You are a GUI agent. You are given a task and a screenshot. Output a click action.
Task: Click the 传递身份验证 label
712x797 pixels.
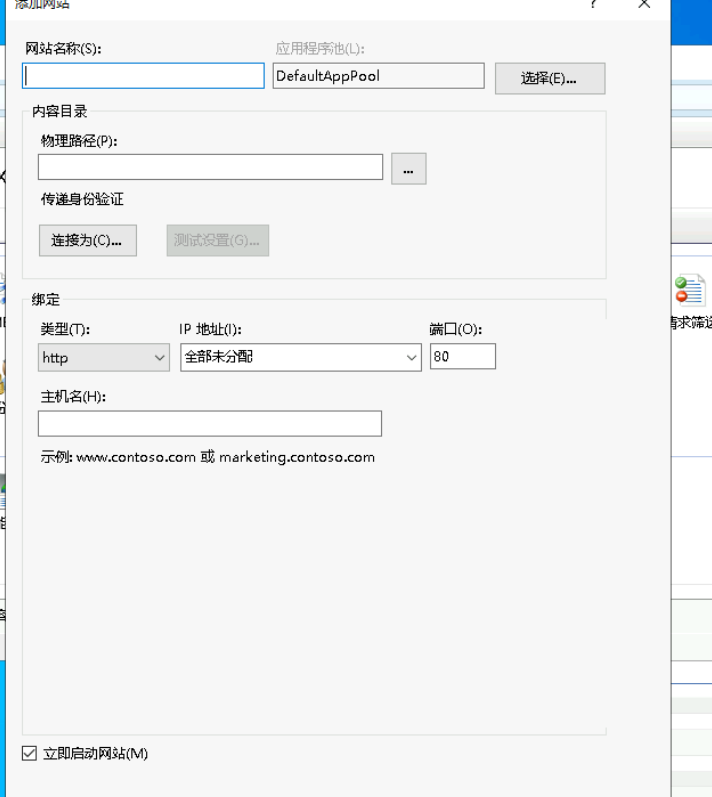(x=82, y=199)
